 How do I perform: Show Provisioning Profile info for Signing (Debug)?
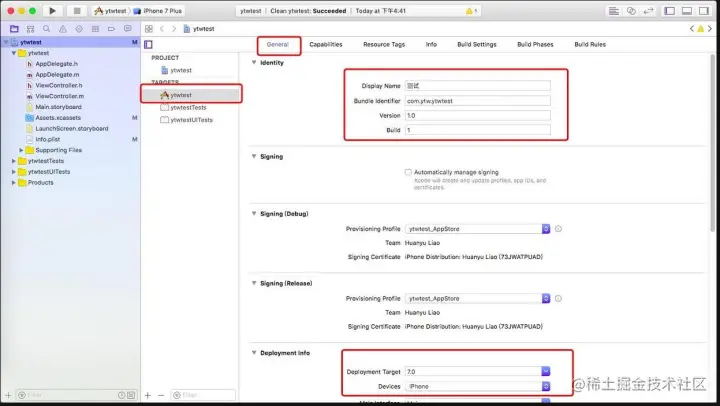558,229
